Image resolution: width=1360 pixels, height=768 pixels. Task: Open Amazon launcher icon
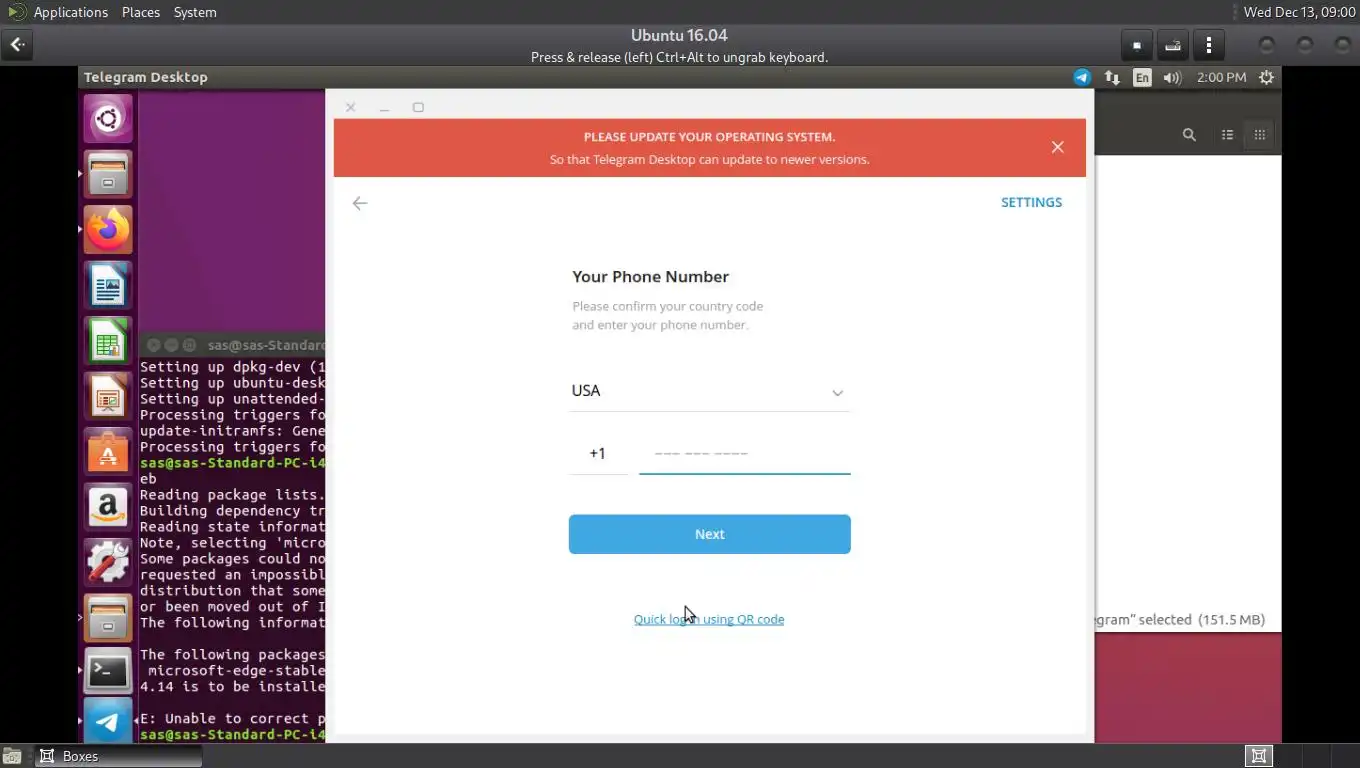[108, 508]
